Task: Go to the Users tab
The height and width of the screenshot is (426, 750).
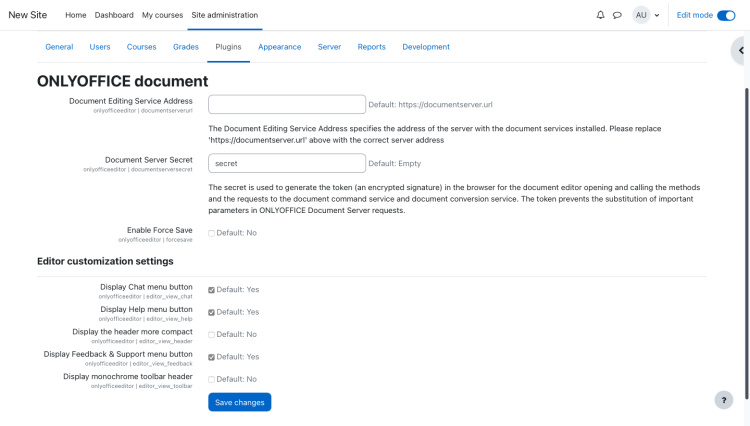Action: pos(100,47)
